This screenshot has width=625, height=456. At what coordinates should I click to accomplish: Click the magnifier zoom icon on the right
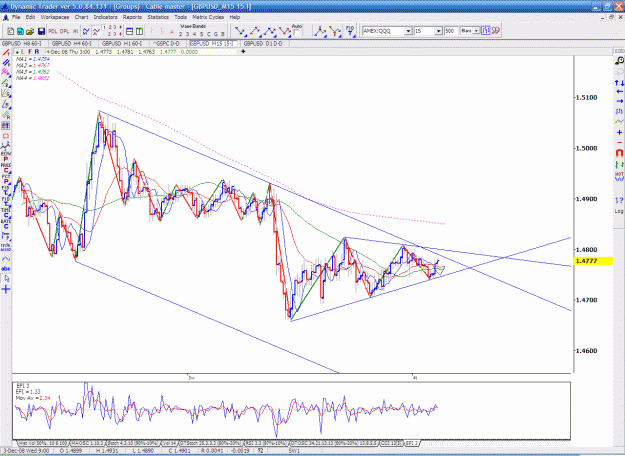(x=619, y=61)
